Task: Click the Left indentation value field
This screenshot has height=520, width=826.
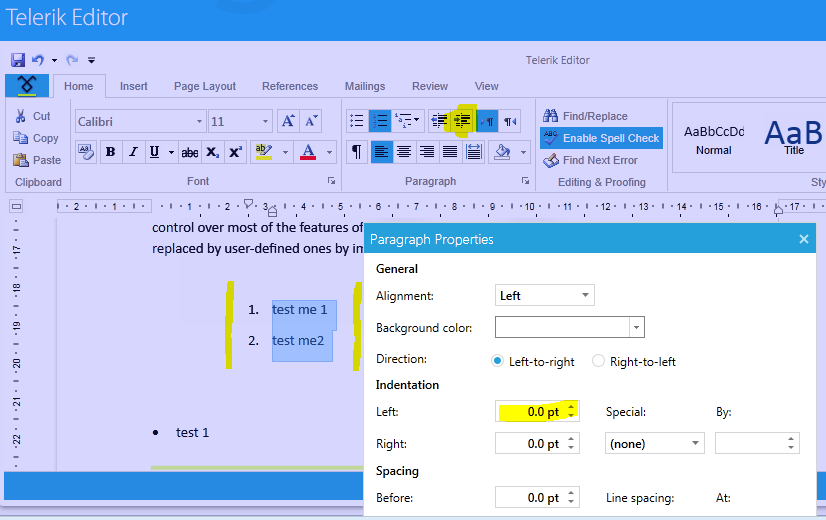Action: coord(537,411)
